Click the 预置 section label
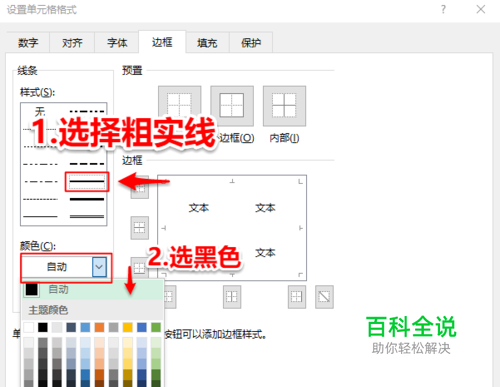 pos(132,70)
